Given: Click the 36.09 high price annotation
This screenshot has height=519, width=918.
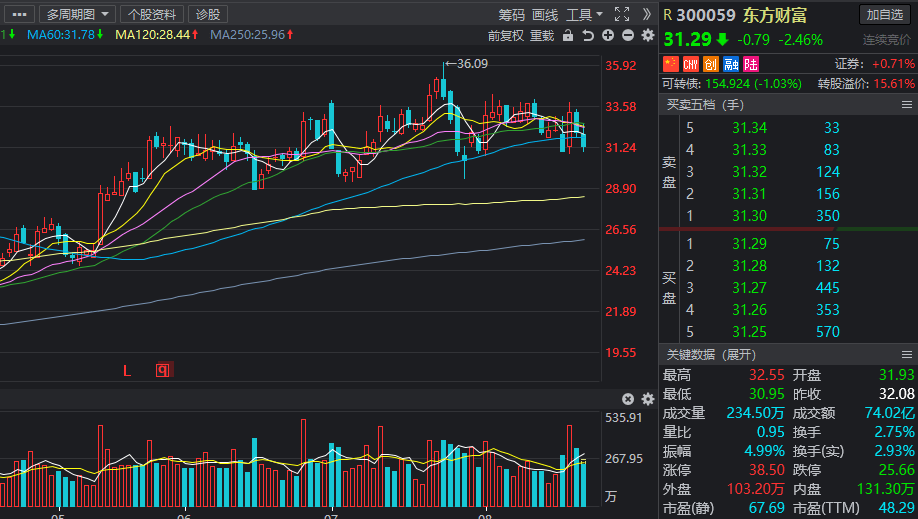Looking at the screenshot, I should pos(466,63).
